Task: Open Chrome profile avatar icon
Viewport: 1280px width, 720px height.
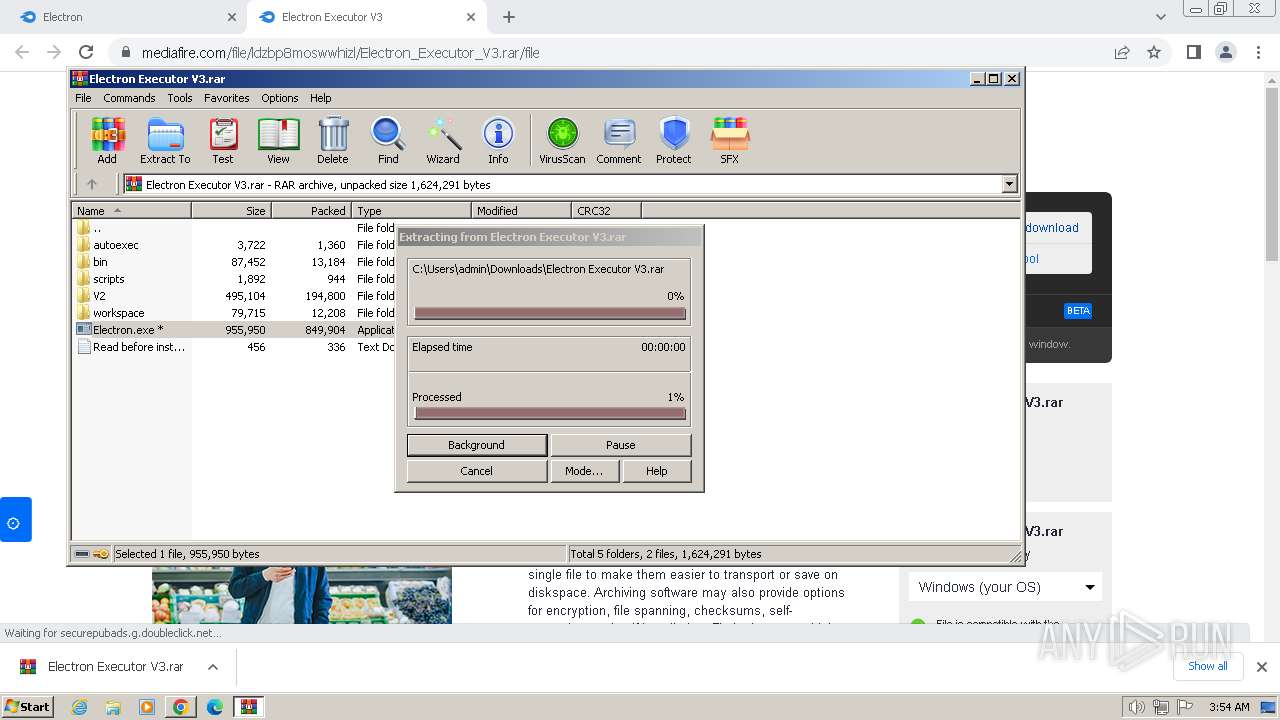Action: pyautogui.click(x=1225, y=52)
